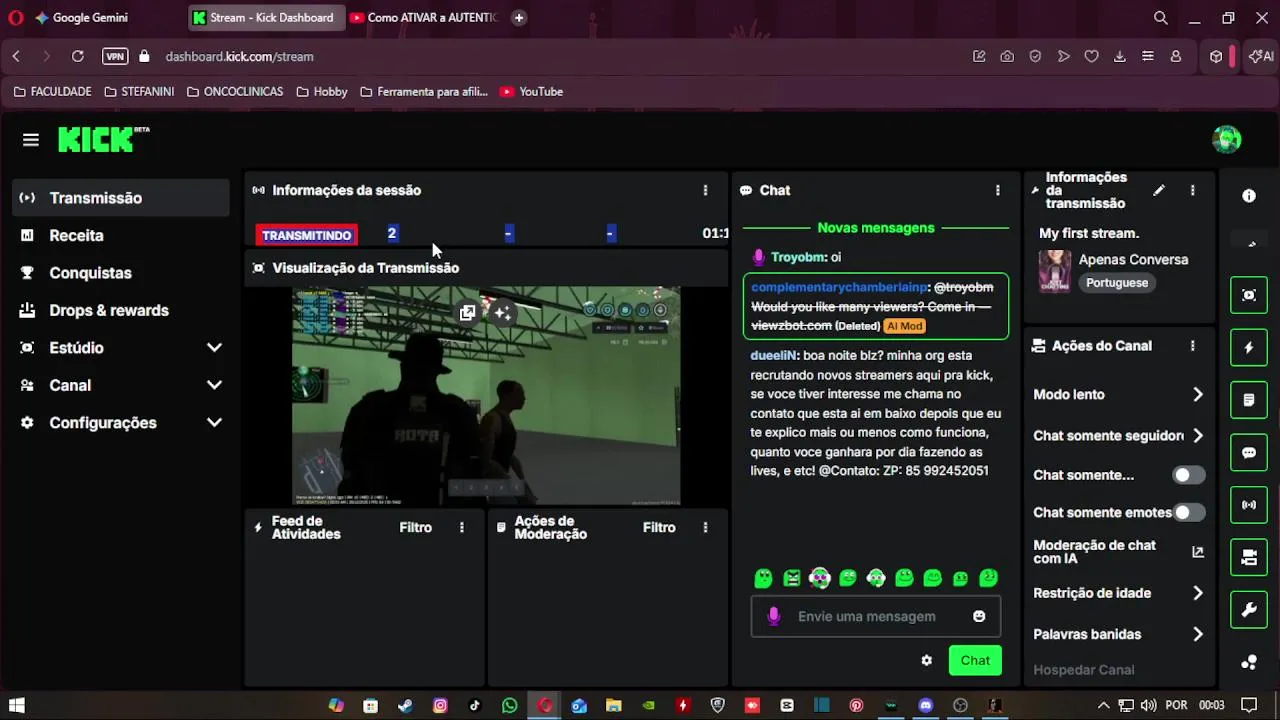Image resolution: width=1280 pixels, height=720 pixels.
Task: Open the info icon in the right sidebar
Action: click(x=1249, y=196)
